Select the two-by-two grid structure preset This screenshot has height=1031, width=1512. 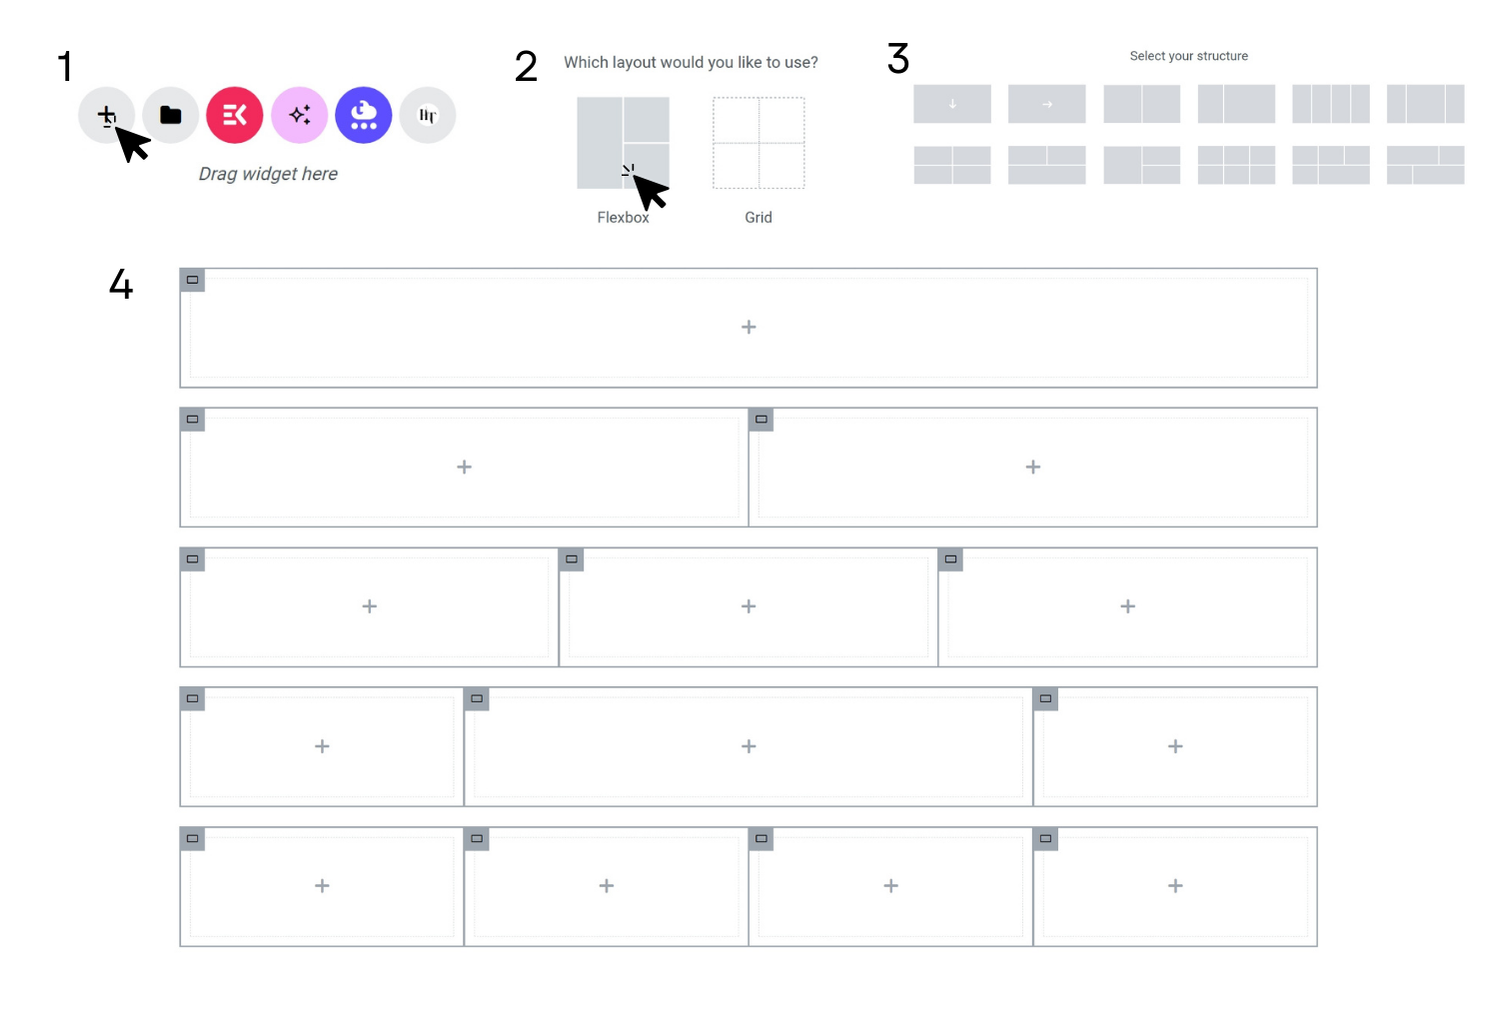(x=952, y=165)
